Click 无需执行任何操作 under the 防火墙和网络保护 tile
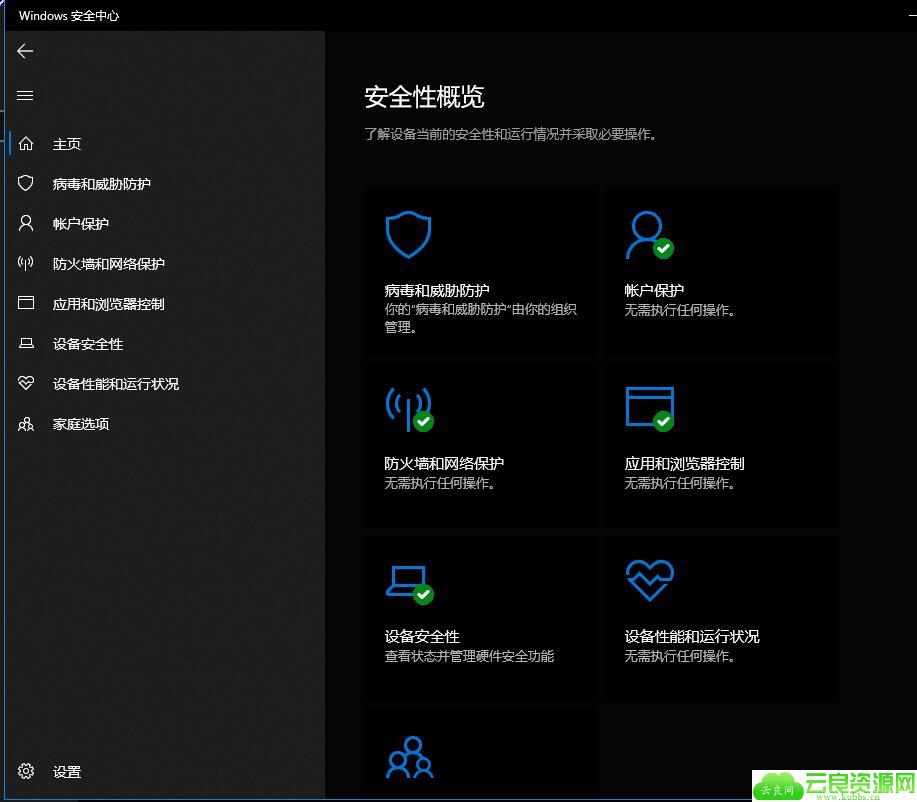The height and width of the screenshot is (802, 917). pos(440,483)
